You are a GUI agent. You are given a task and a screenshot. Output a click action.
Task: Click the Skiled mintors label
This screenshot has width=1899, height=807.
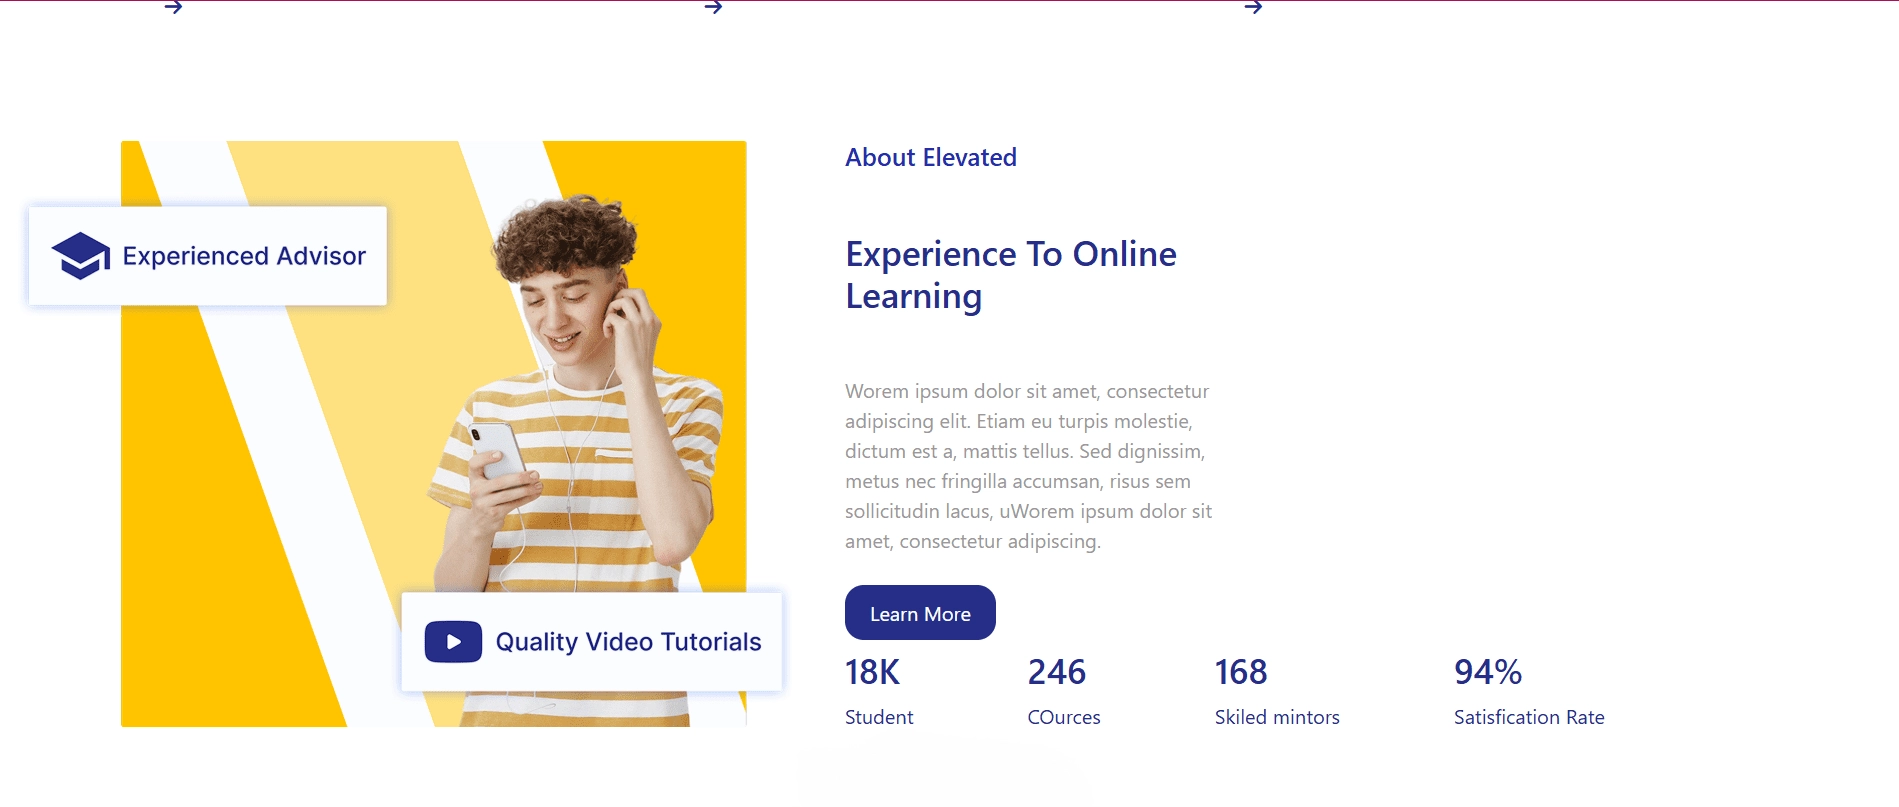[1276, 717]
